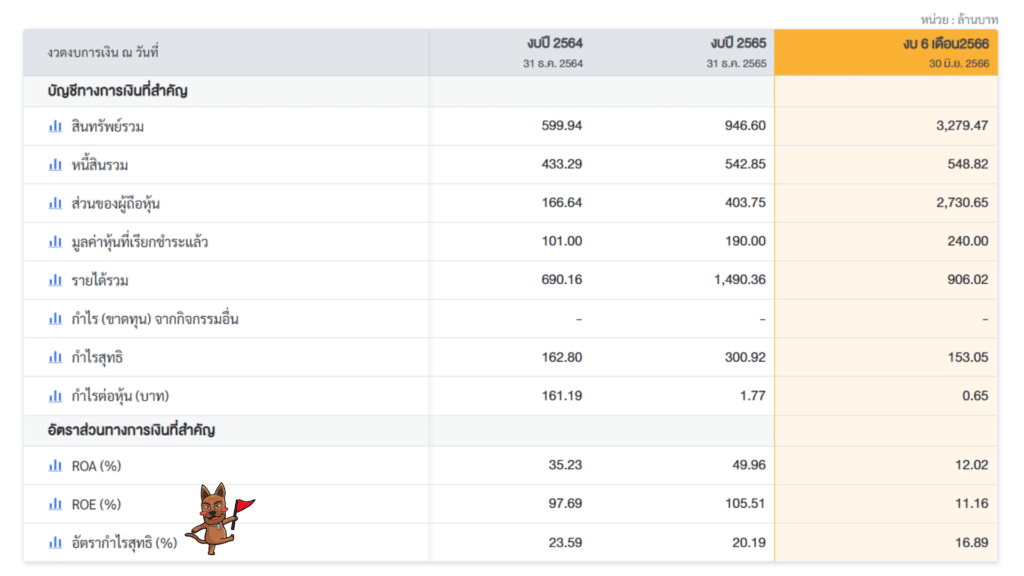Open the chart icon beside ROE (%)
The image size is (1024, 576).
point(55,504)
